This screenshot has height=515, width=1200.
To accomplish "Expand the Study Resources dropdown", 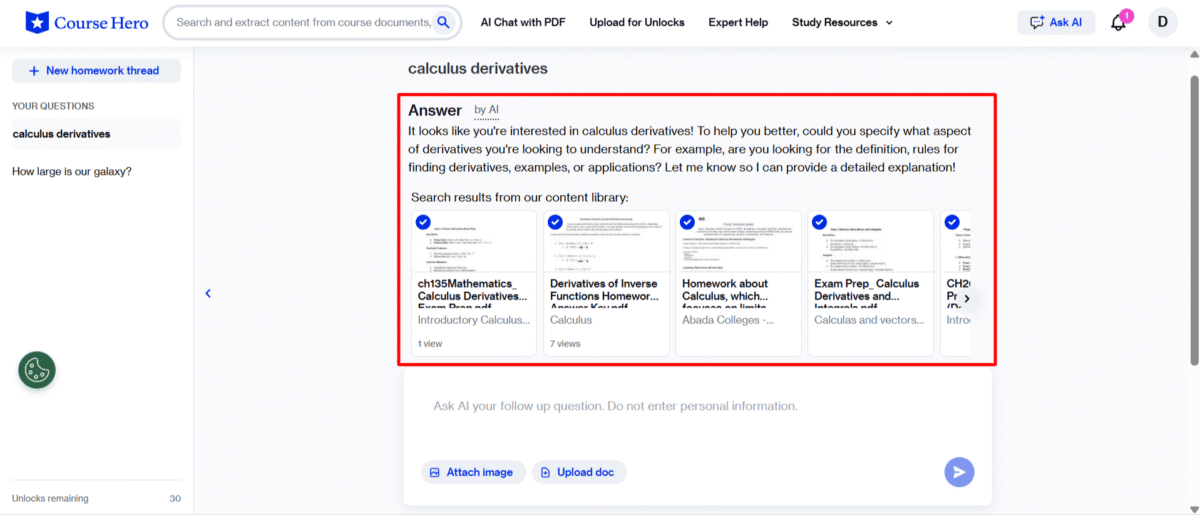I will tap(842, 22).
